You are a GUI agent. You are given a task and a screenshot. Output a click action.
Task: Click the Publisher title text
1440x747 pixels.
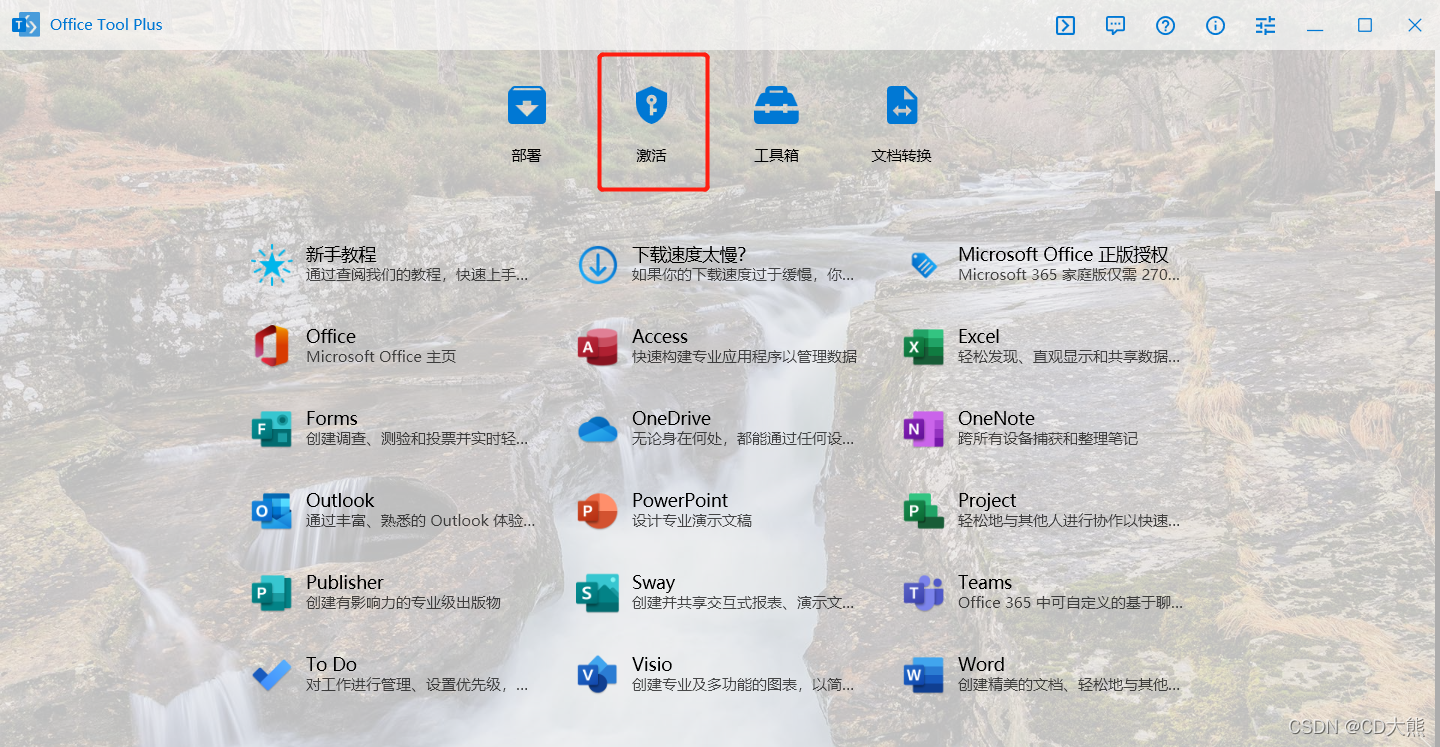coord(345,583)
